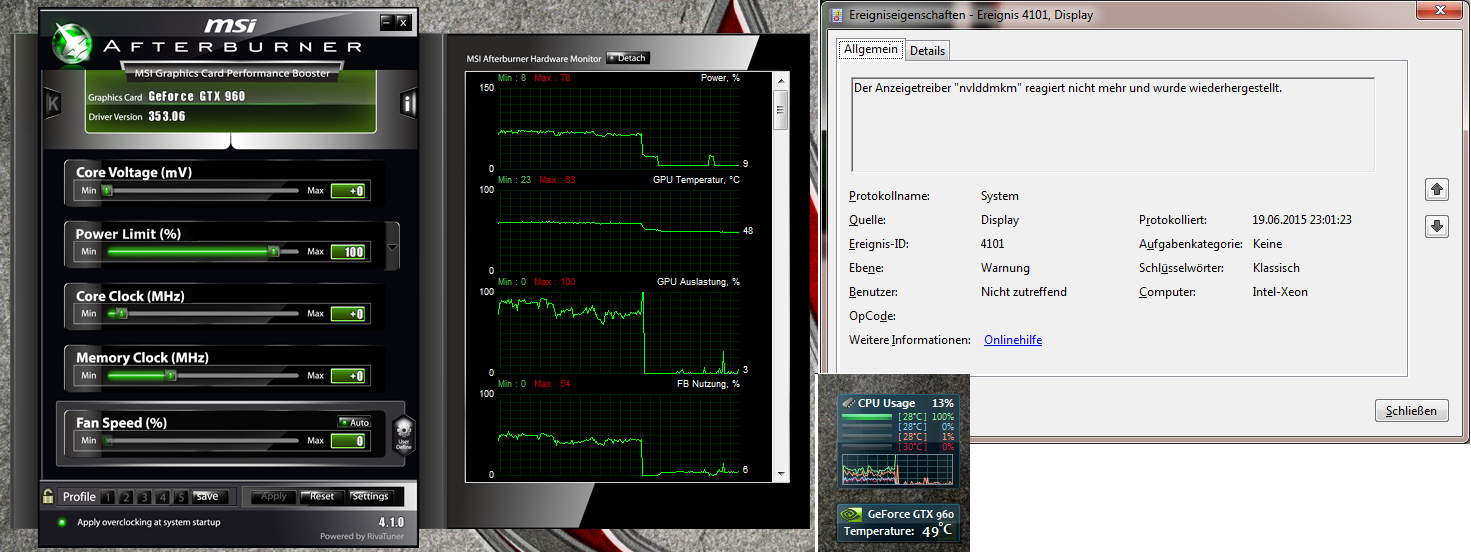Reset Afterburner settings to defaults
Image resolution: width=1471 pixels, height=552 pixels.
click(x=322, y=496)
